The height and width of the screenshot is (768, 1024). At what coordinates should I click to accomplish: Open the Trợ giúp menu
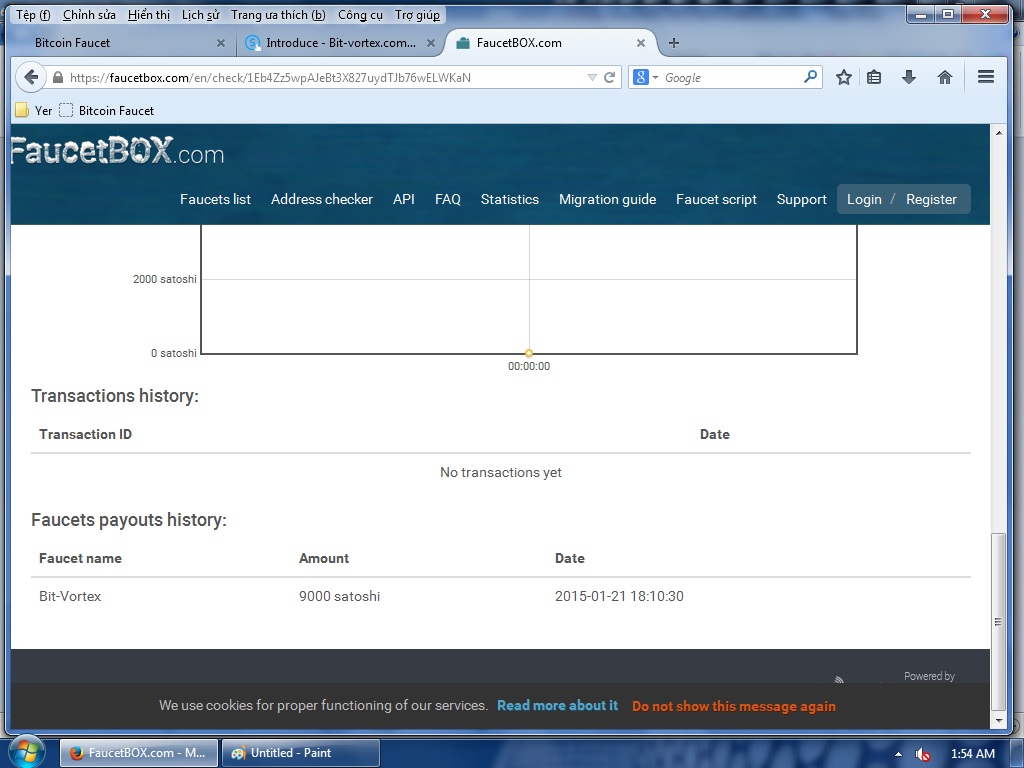[x=417, y=14]
